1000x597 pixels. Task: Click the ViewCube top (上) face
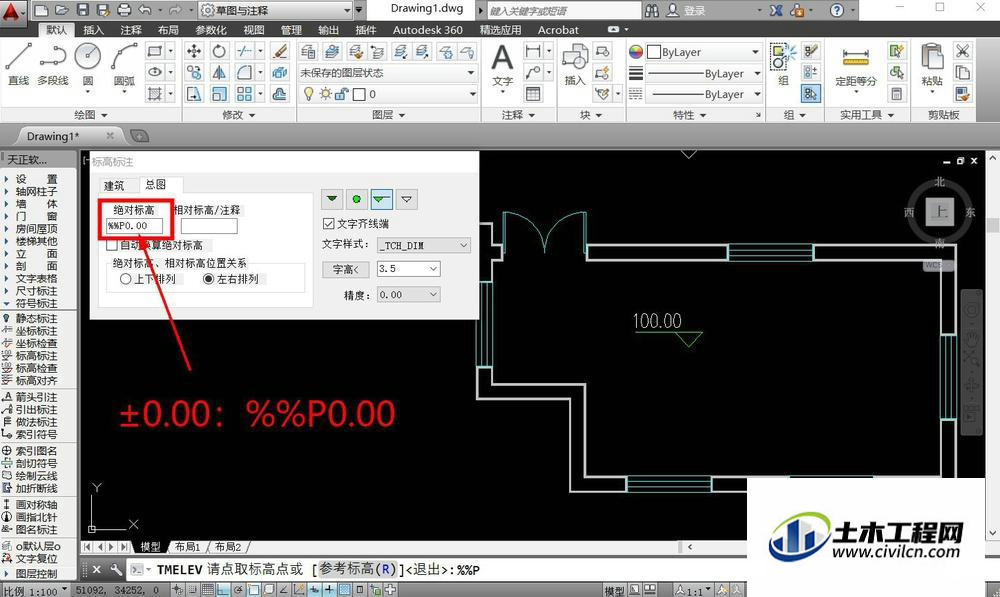939,212
